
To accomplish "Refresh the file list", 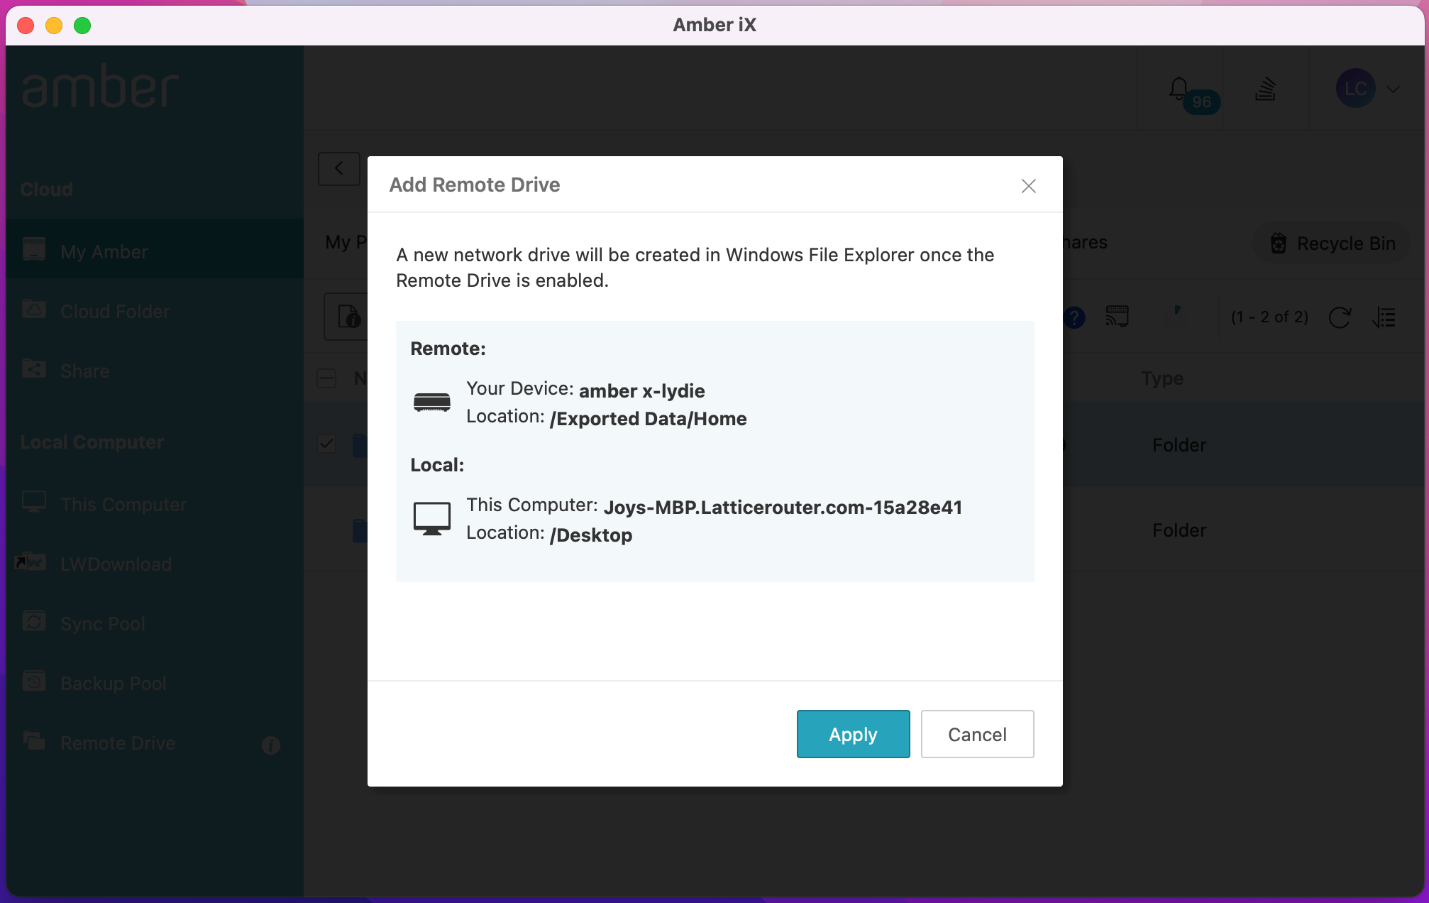I will click(x=1340, y=318).
